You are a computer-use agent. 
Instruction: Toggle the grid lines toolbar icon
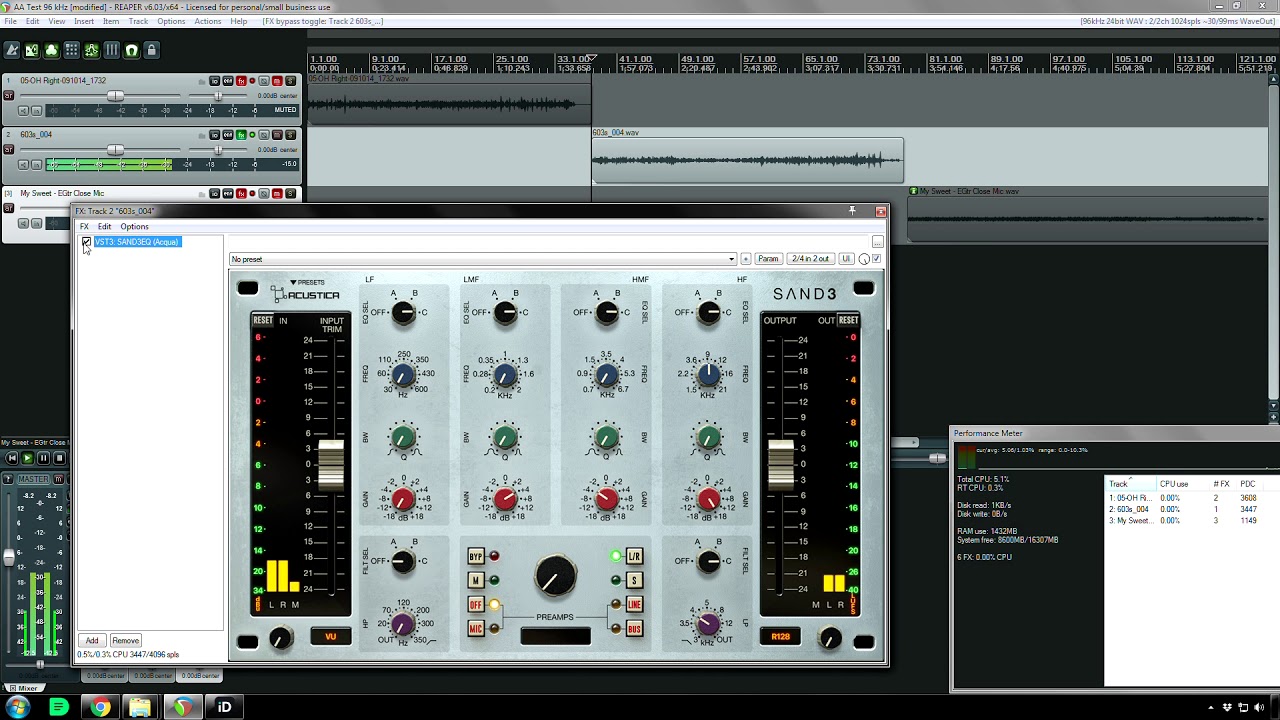(x=71, y=50)
